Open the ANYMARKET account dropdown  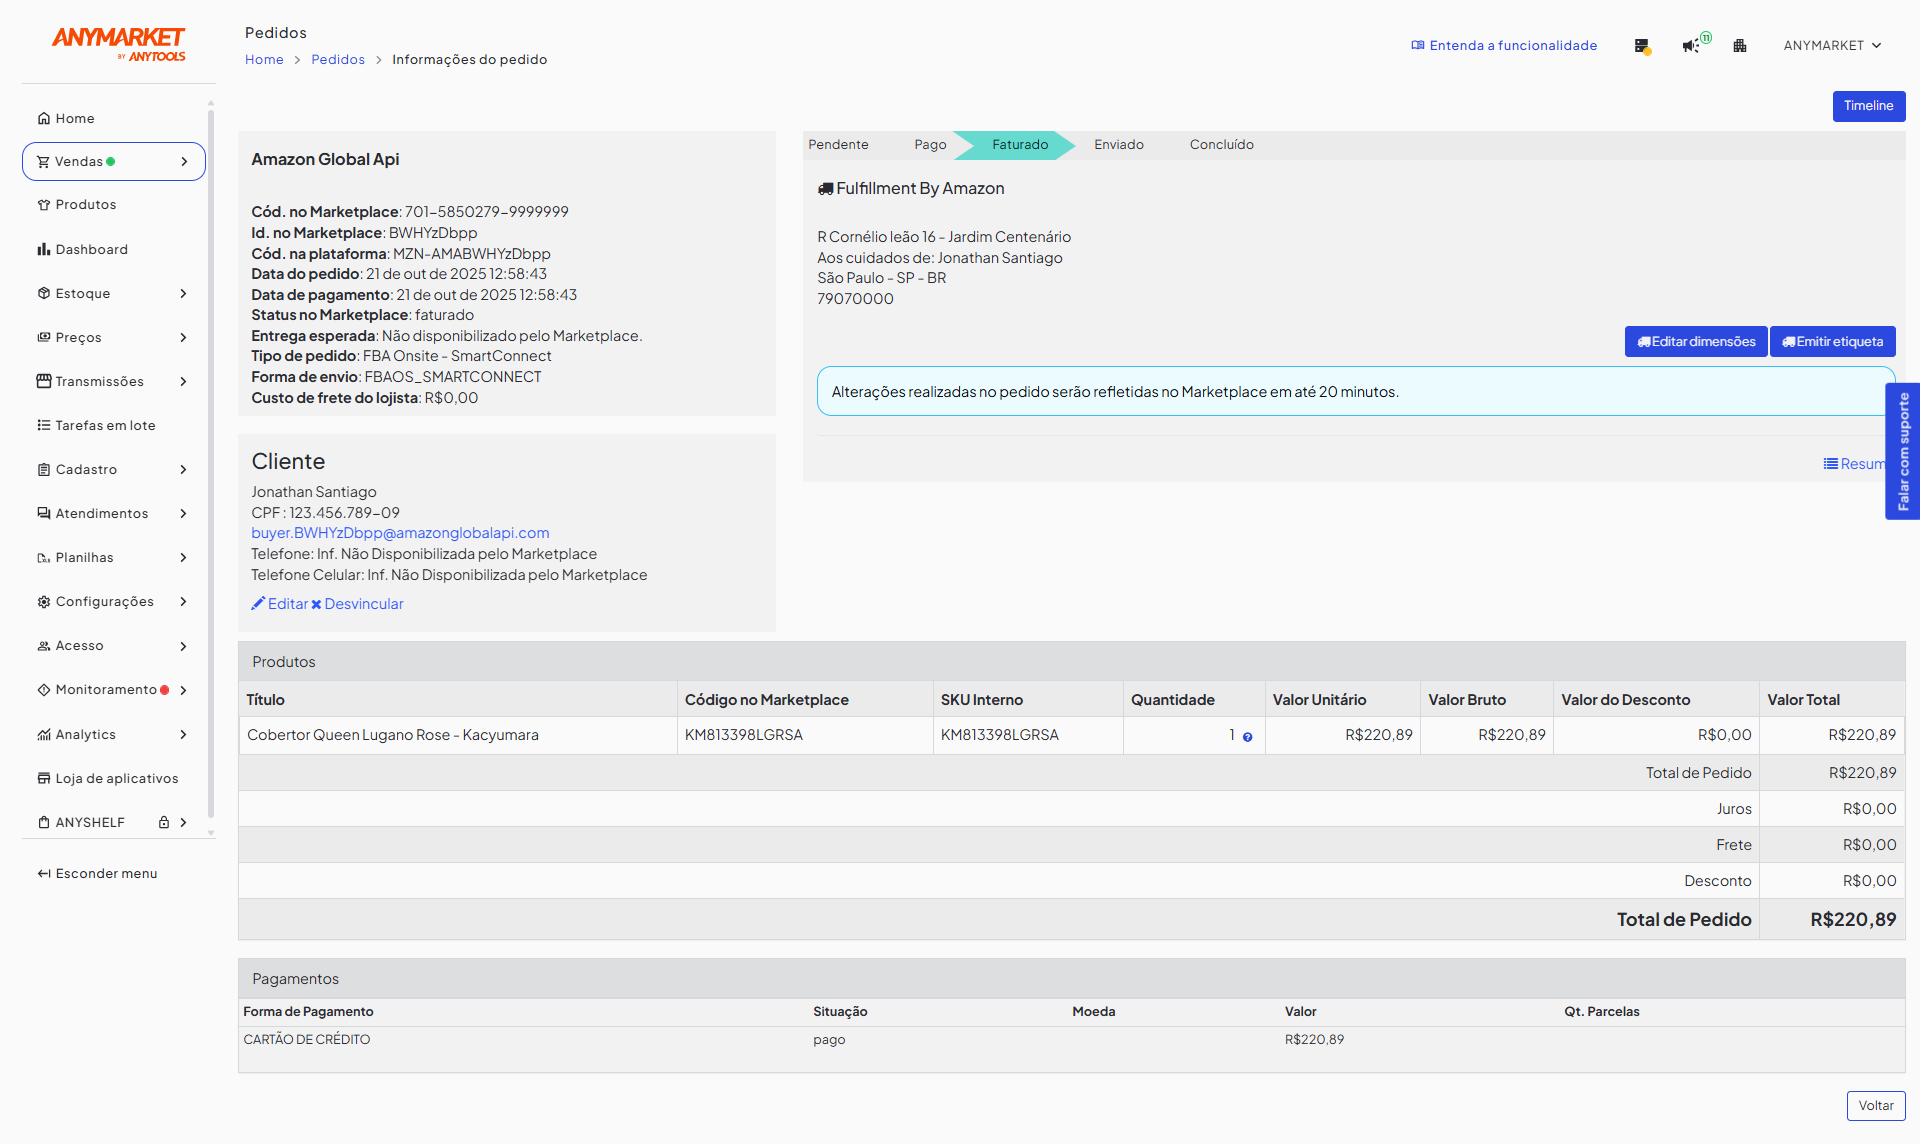1832,46
